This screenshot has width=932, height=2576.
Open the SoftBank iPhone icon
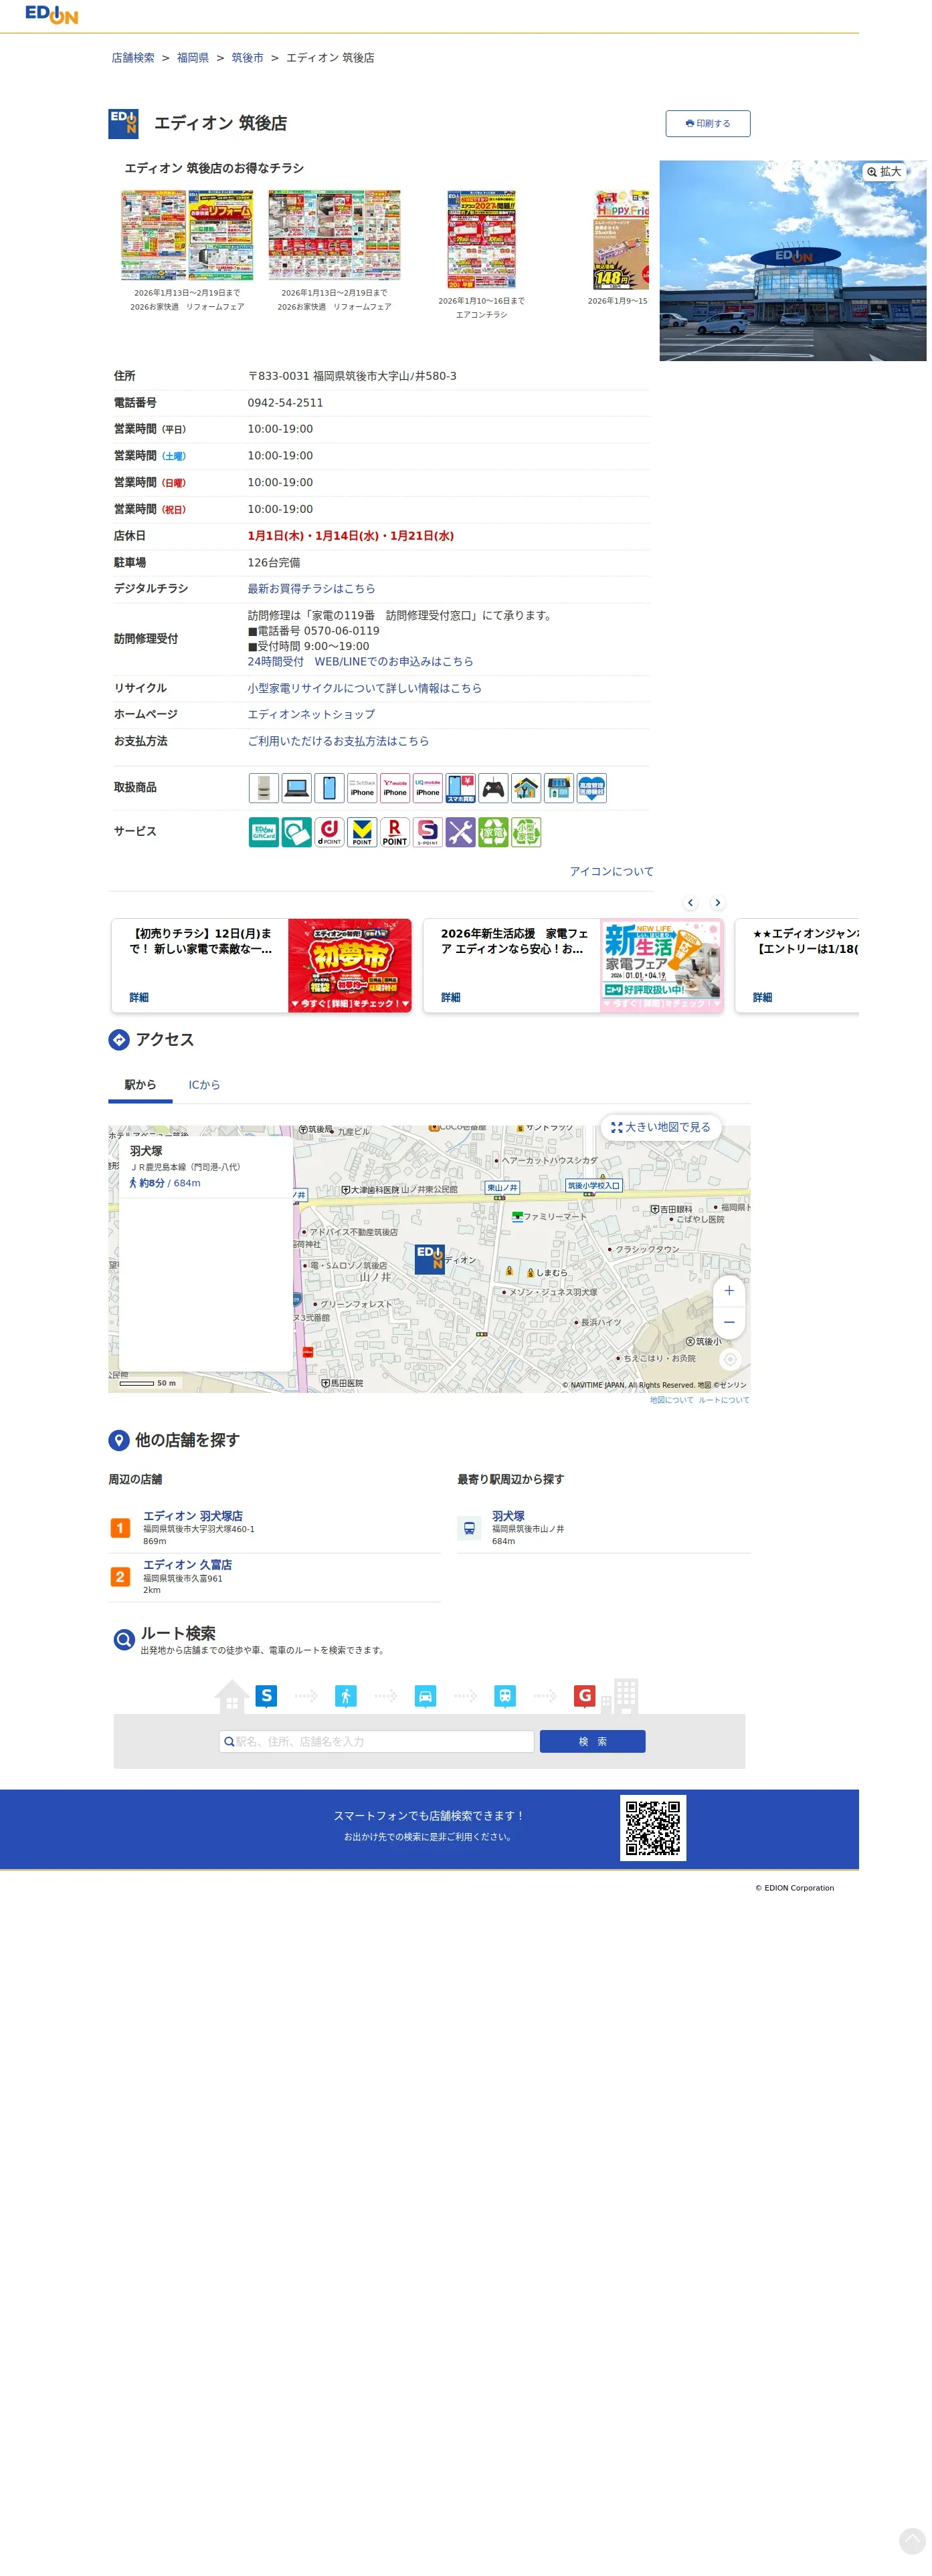[x=362, y=788]
